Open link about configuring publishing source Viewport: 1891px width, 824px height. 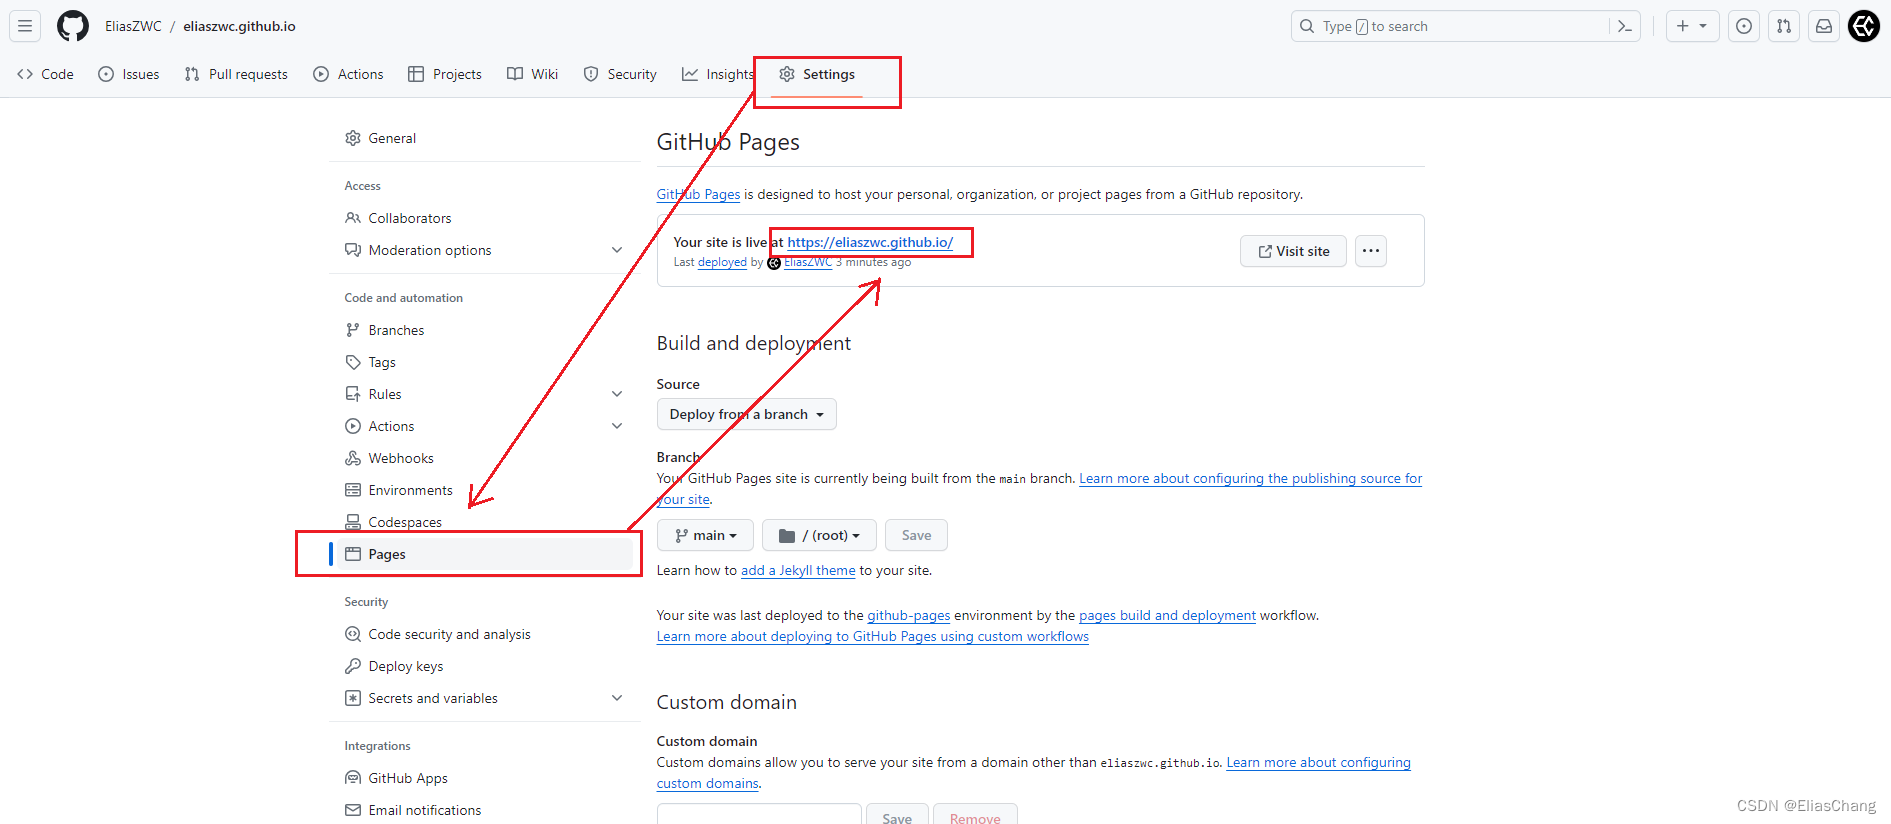click(x=1250, y=478)
